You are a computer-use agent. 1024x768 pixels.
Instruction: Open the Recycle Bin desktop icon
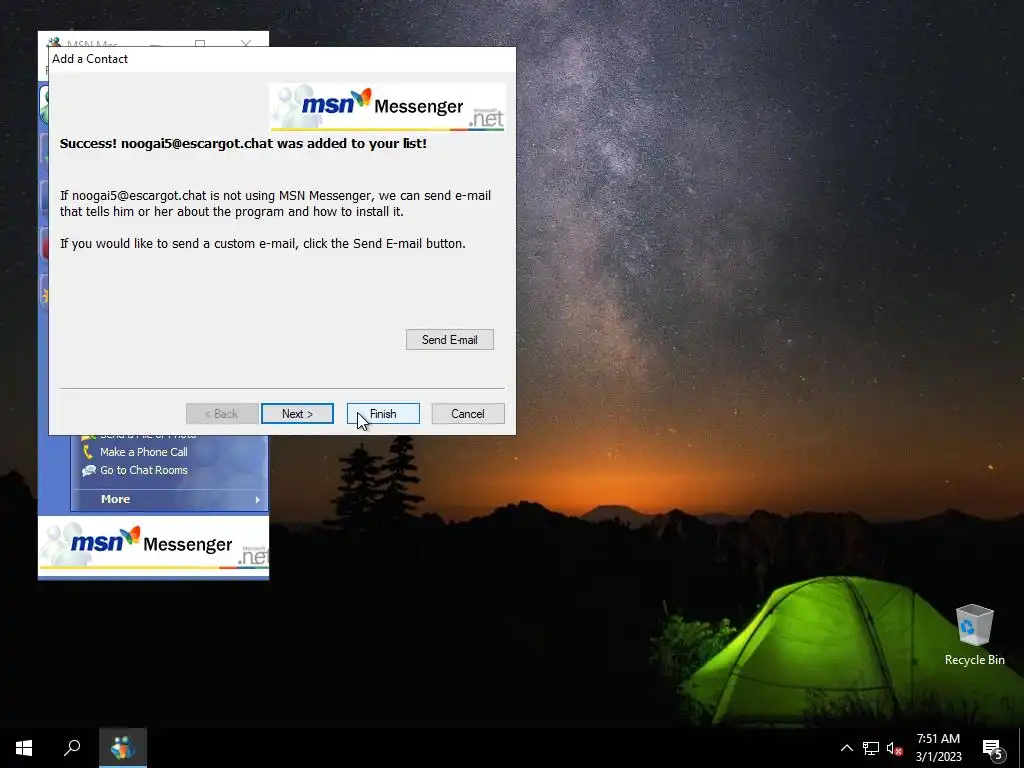974,635
